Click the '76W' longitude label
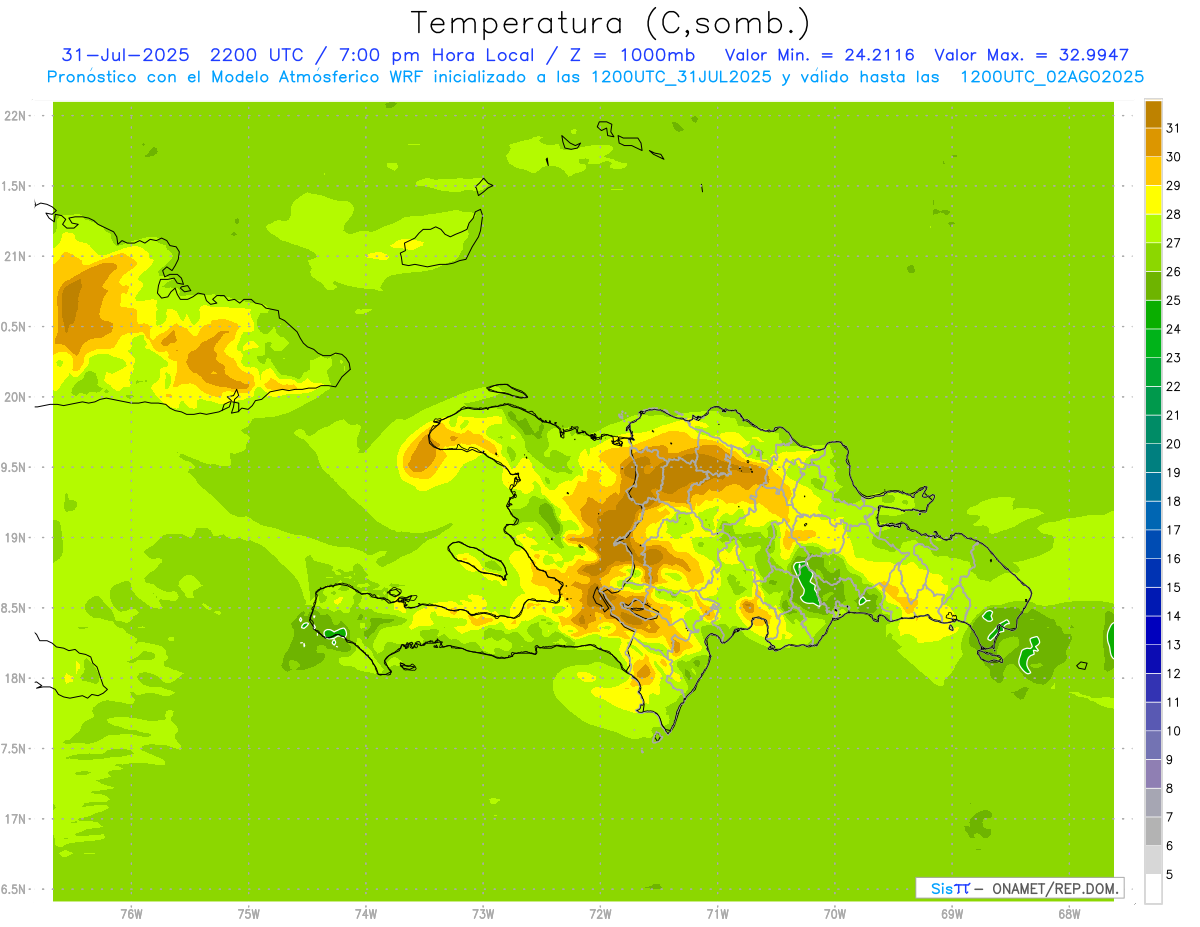Screen dimensions: 1200x927 (131, 914)
